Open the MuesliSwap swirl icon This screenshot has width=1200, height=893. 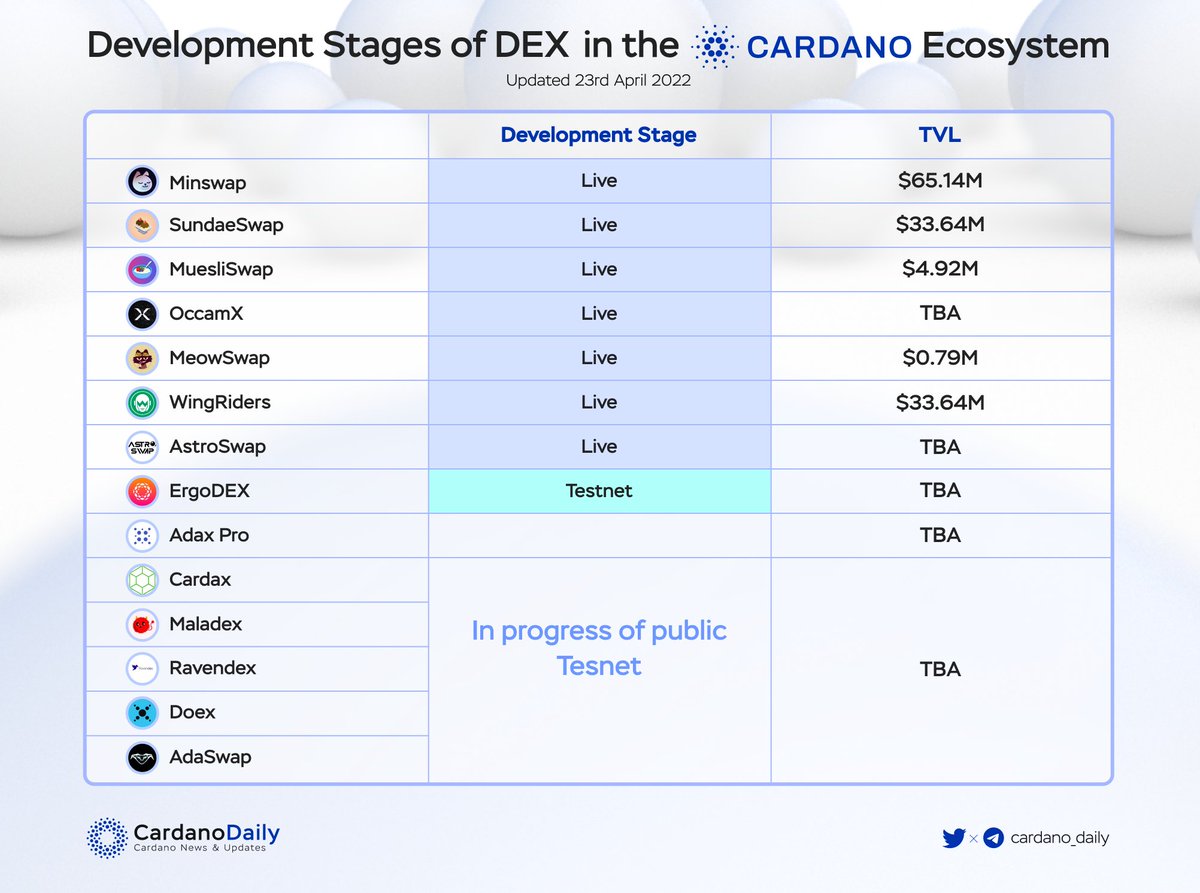(x=140, y=268)
